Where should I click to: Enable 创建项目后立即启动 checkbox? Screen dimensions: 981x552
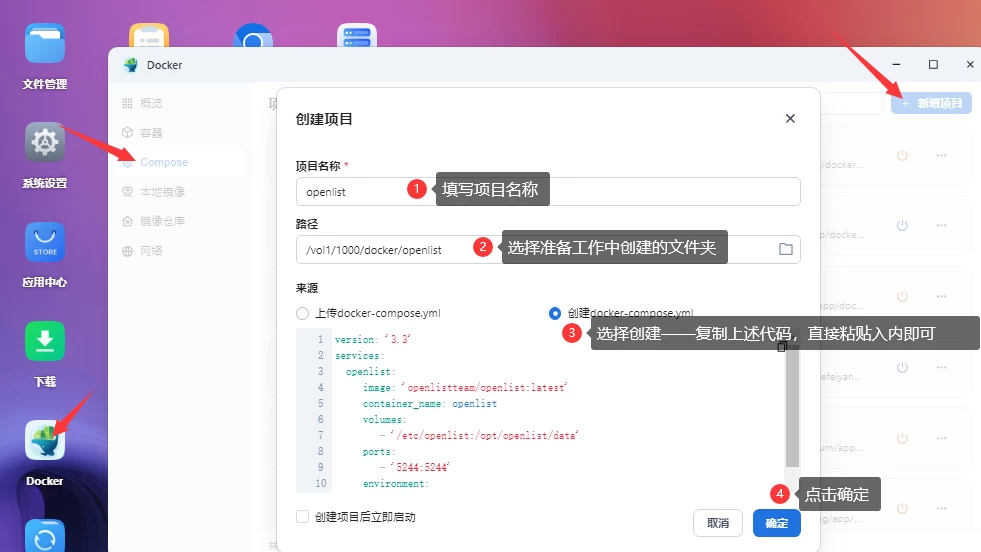coord(303,517)
